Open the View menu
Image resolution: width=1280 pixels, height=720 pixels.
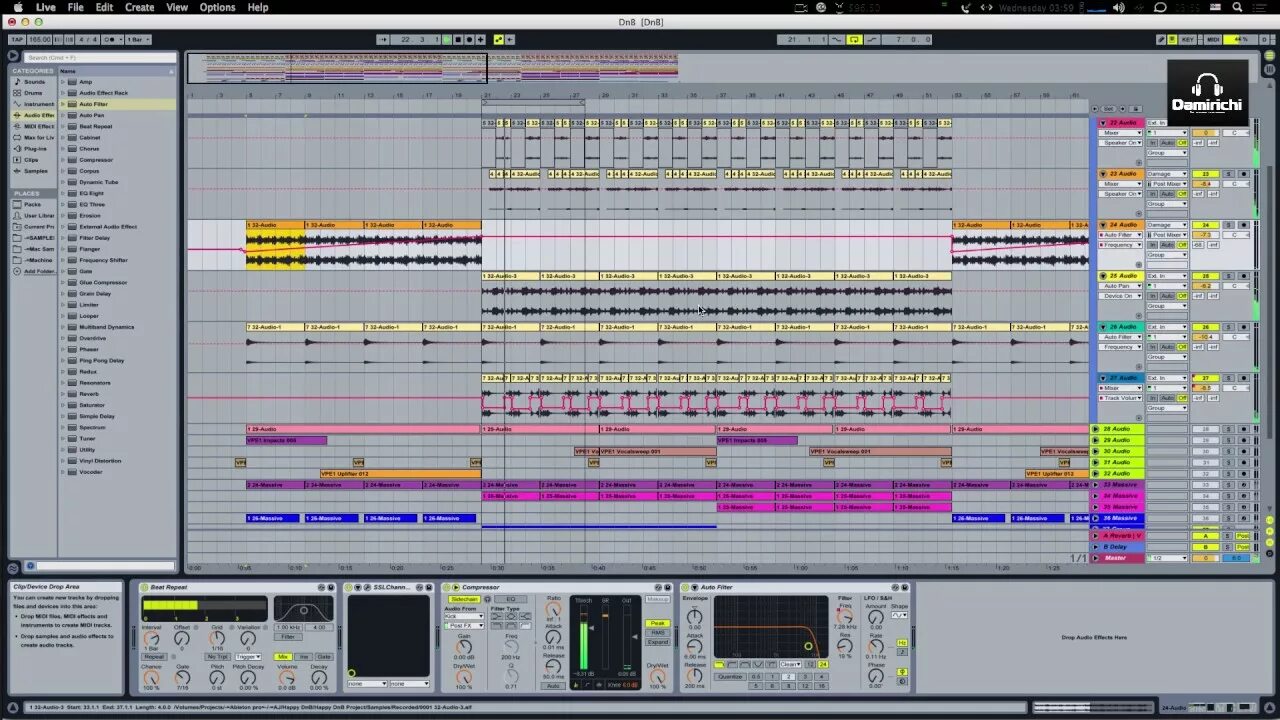177,7
